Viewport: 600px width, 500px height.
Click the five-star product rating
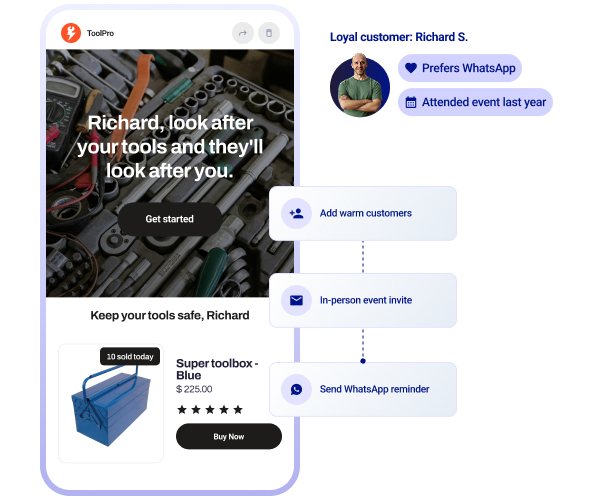(x=210, y=410)
